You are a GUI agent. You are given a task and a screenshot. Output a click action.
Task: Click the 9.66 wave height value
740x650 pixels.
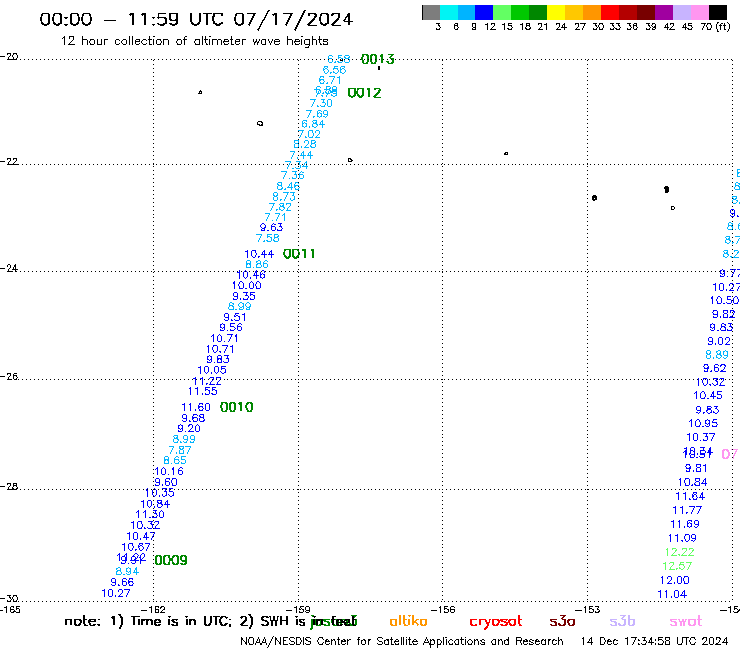click(x=122, y=582)
